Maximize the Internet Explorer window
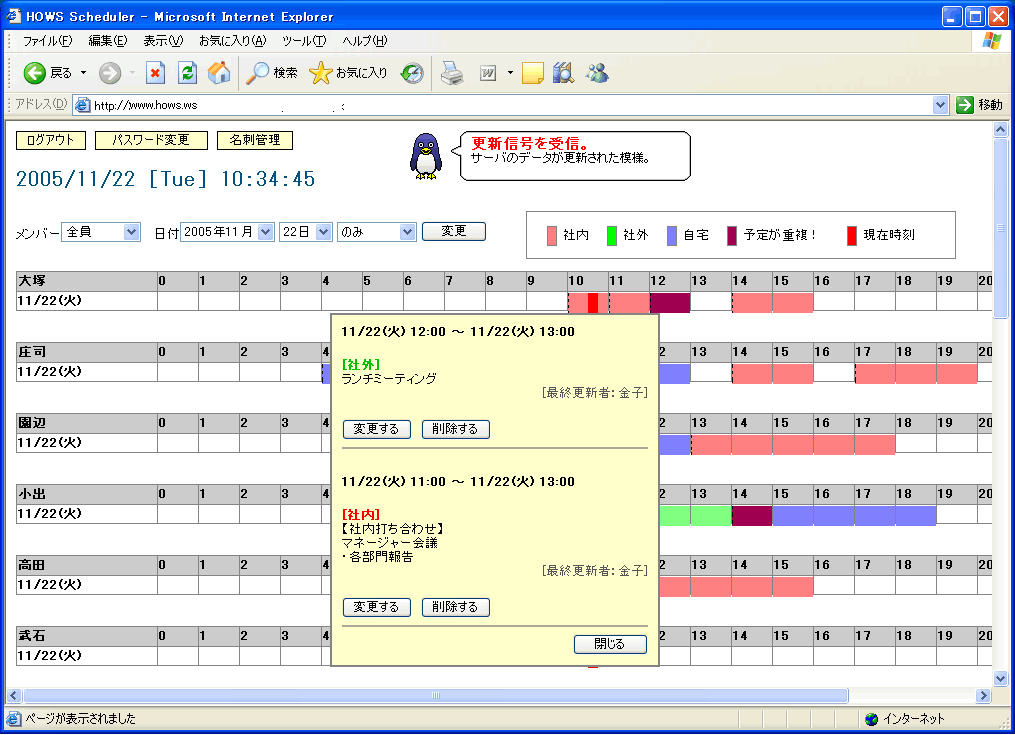The width and height of the screenshot is (1015, 735). pyautogui.click(x=975, y=16)
